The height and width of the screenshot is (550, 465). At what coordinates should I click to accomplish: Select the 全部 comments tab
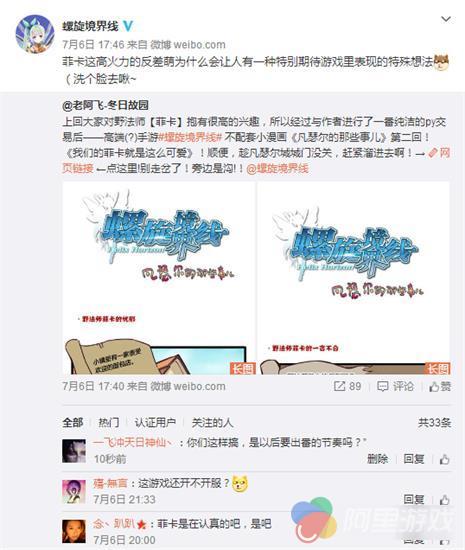pyautogui.click(x=73, y=422)
